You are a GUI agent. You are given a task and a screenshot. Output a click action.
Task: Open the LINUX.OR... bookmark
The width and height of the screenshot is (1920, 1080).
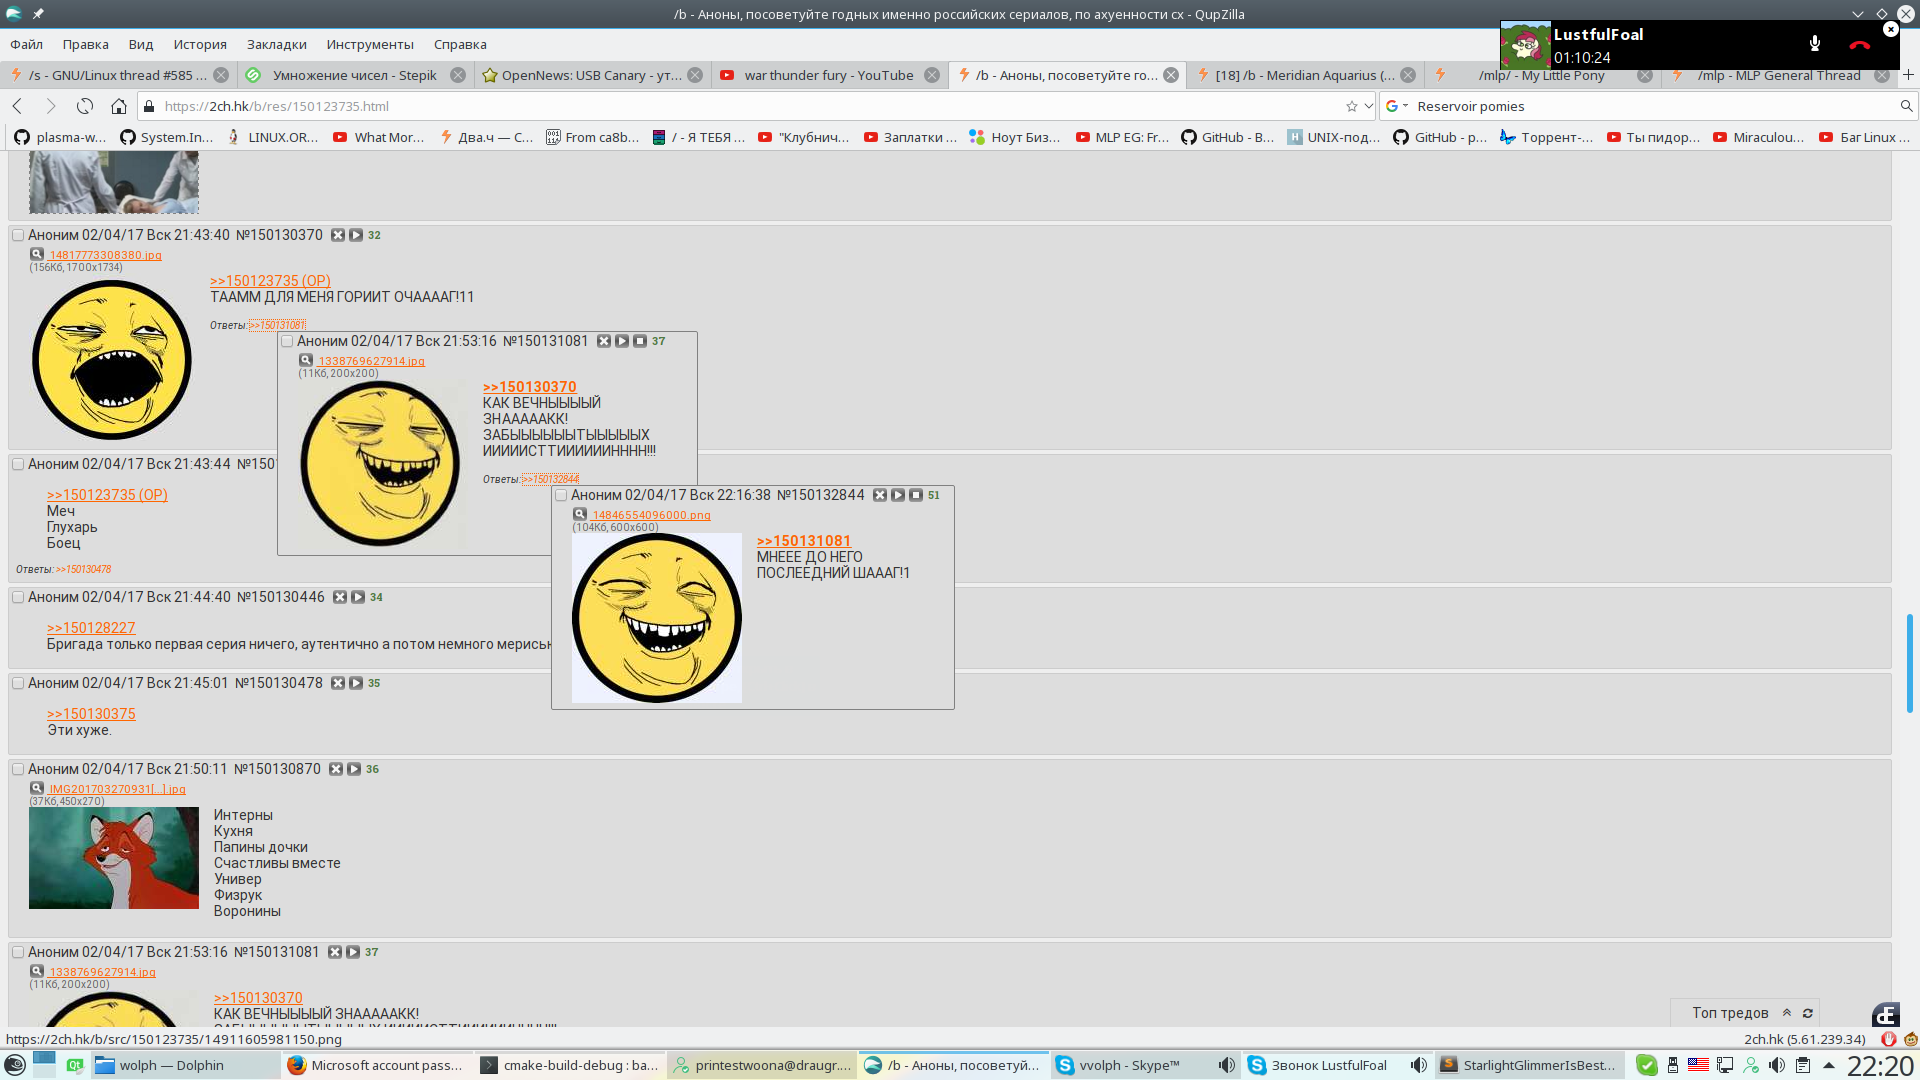[x=273, y=137]
